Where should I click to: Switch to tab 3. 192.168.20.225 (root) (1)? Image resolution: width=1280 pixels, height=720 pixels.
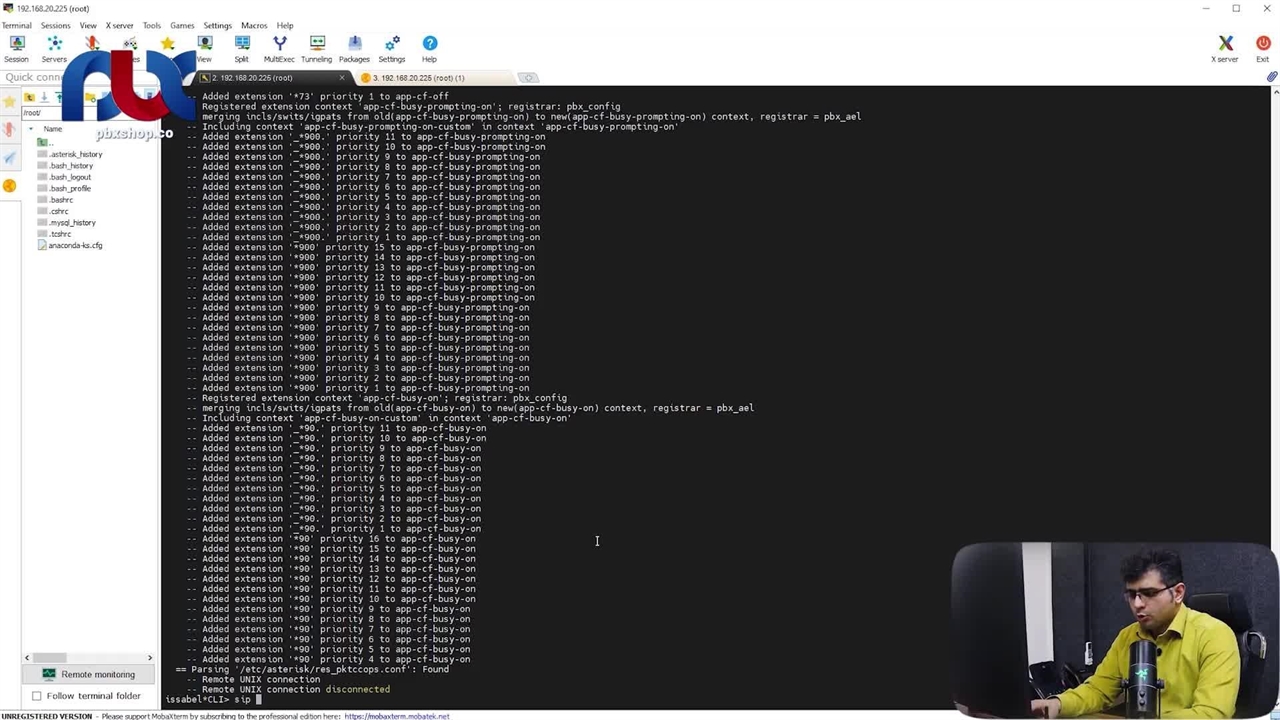click(x=418, y=78)
